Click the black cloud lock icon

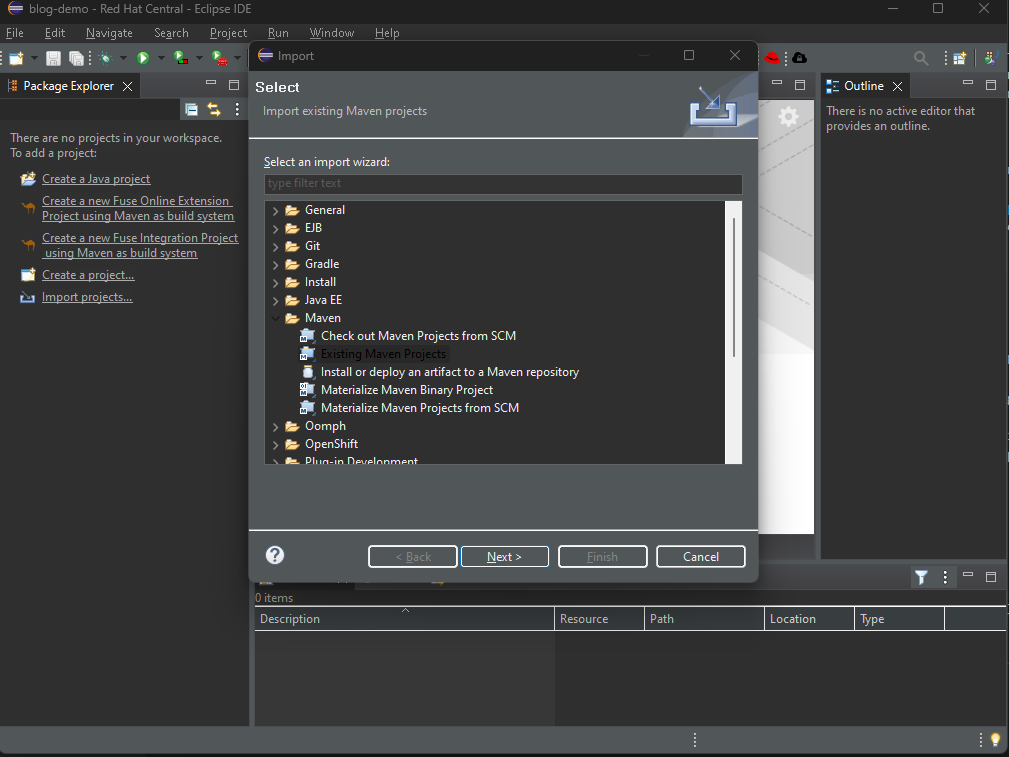click(x=799, y=58)
